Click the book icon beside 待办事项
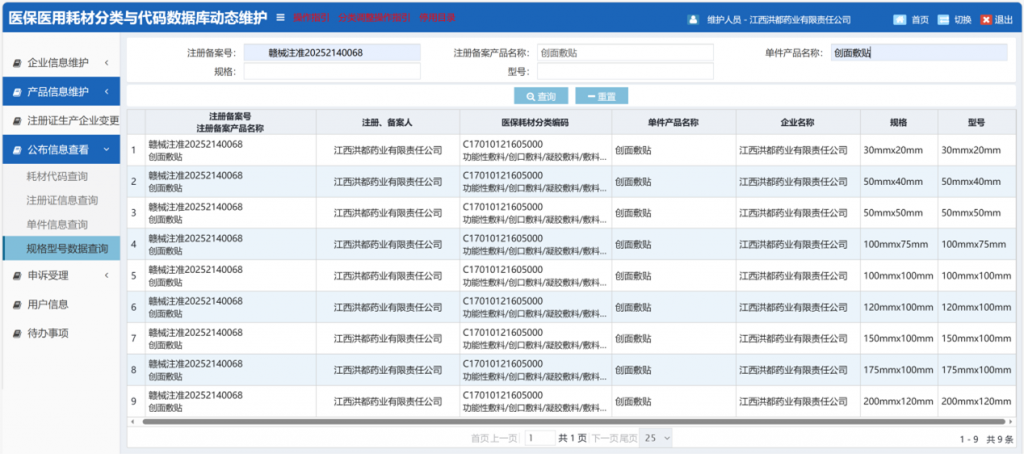1024x454 pixels. pos(17,333)
